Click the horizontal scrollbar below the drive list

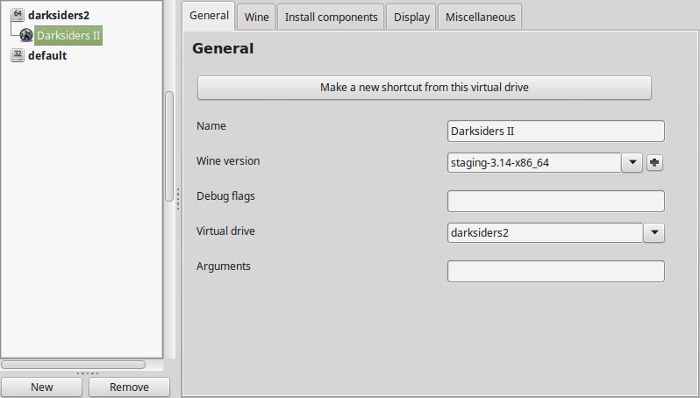tap(74, 365)
